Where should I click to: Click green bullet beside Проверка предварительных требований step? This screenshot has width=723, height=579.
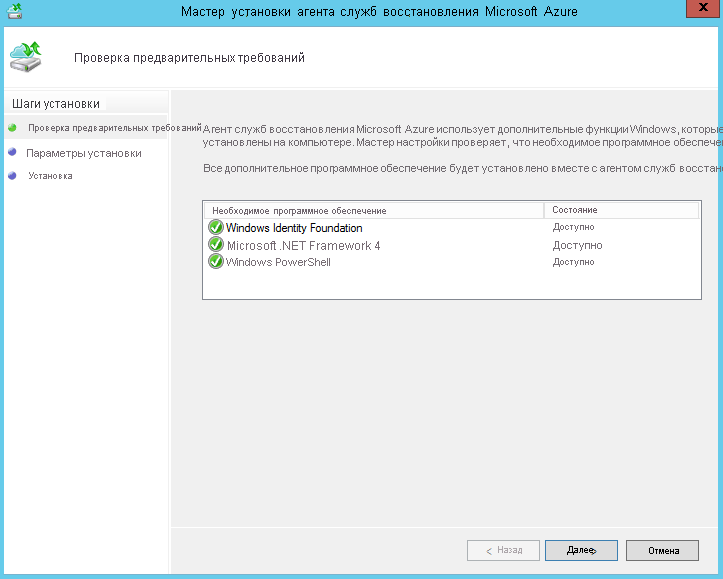click(12, 128)
